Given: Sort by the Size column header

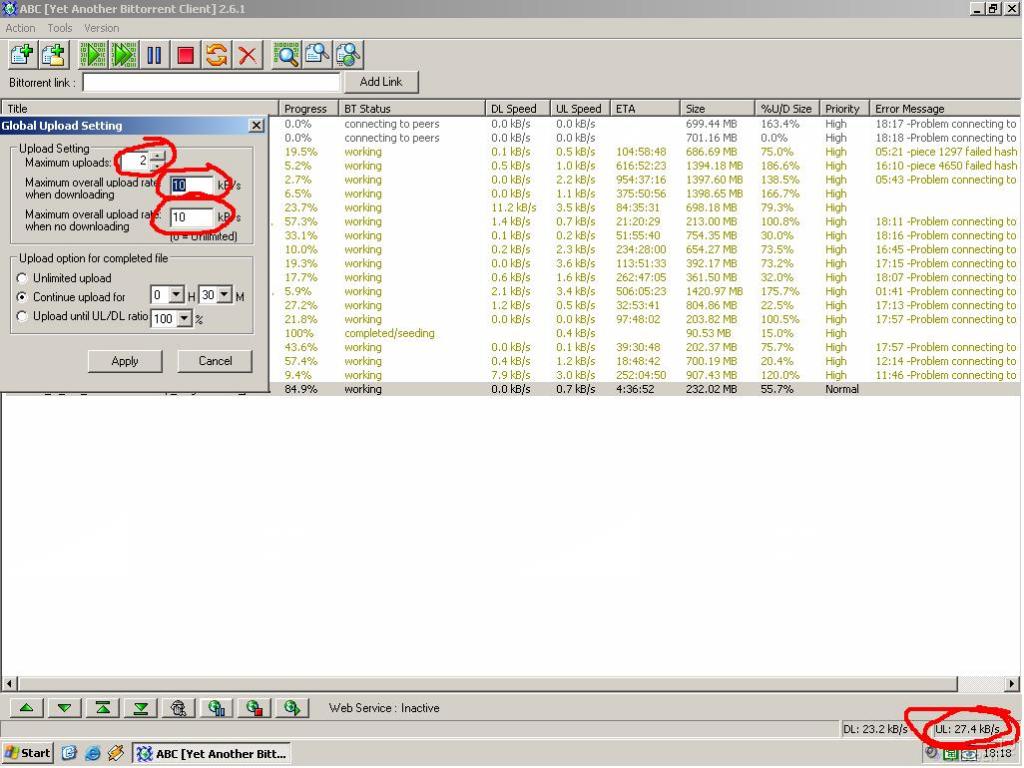Looking at the screenshot, I should coord(717,108).
